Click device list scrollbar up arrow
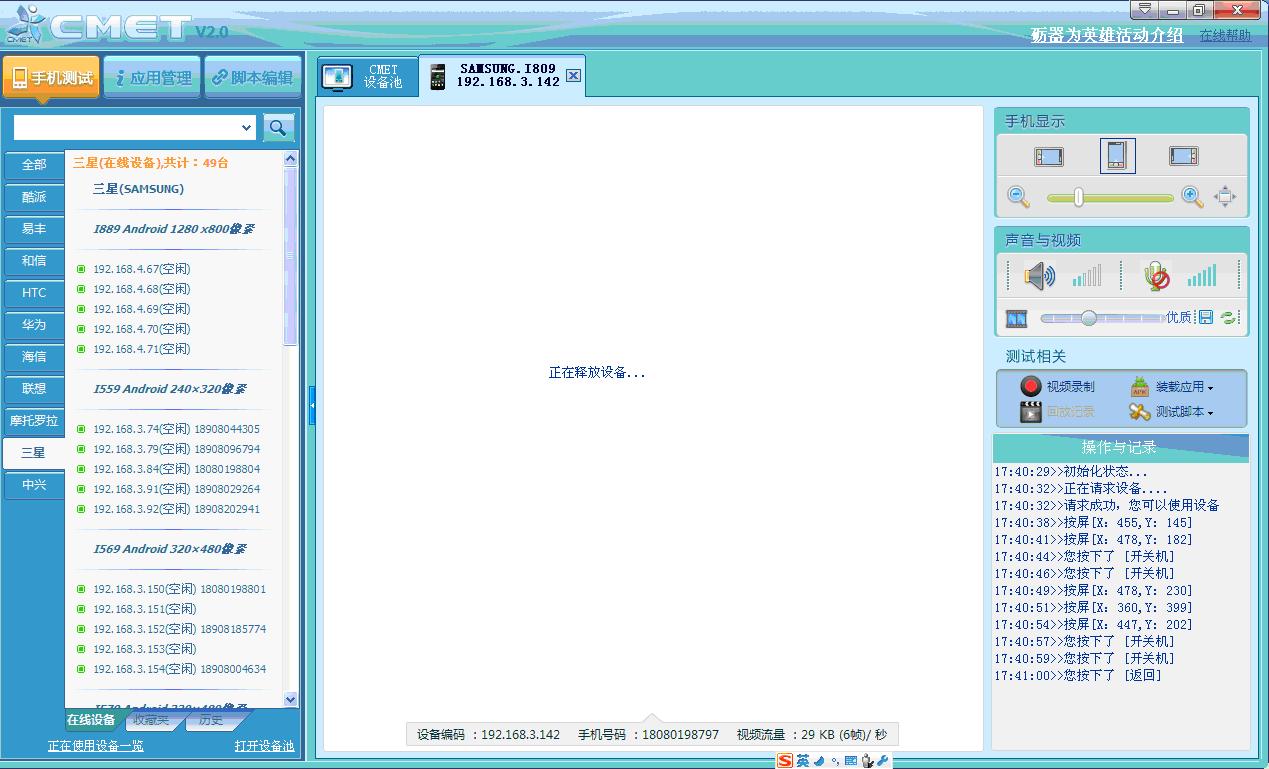1269x769 pixels. click(291, 159)
